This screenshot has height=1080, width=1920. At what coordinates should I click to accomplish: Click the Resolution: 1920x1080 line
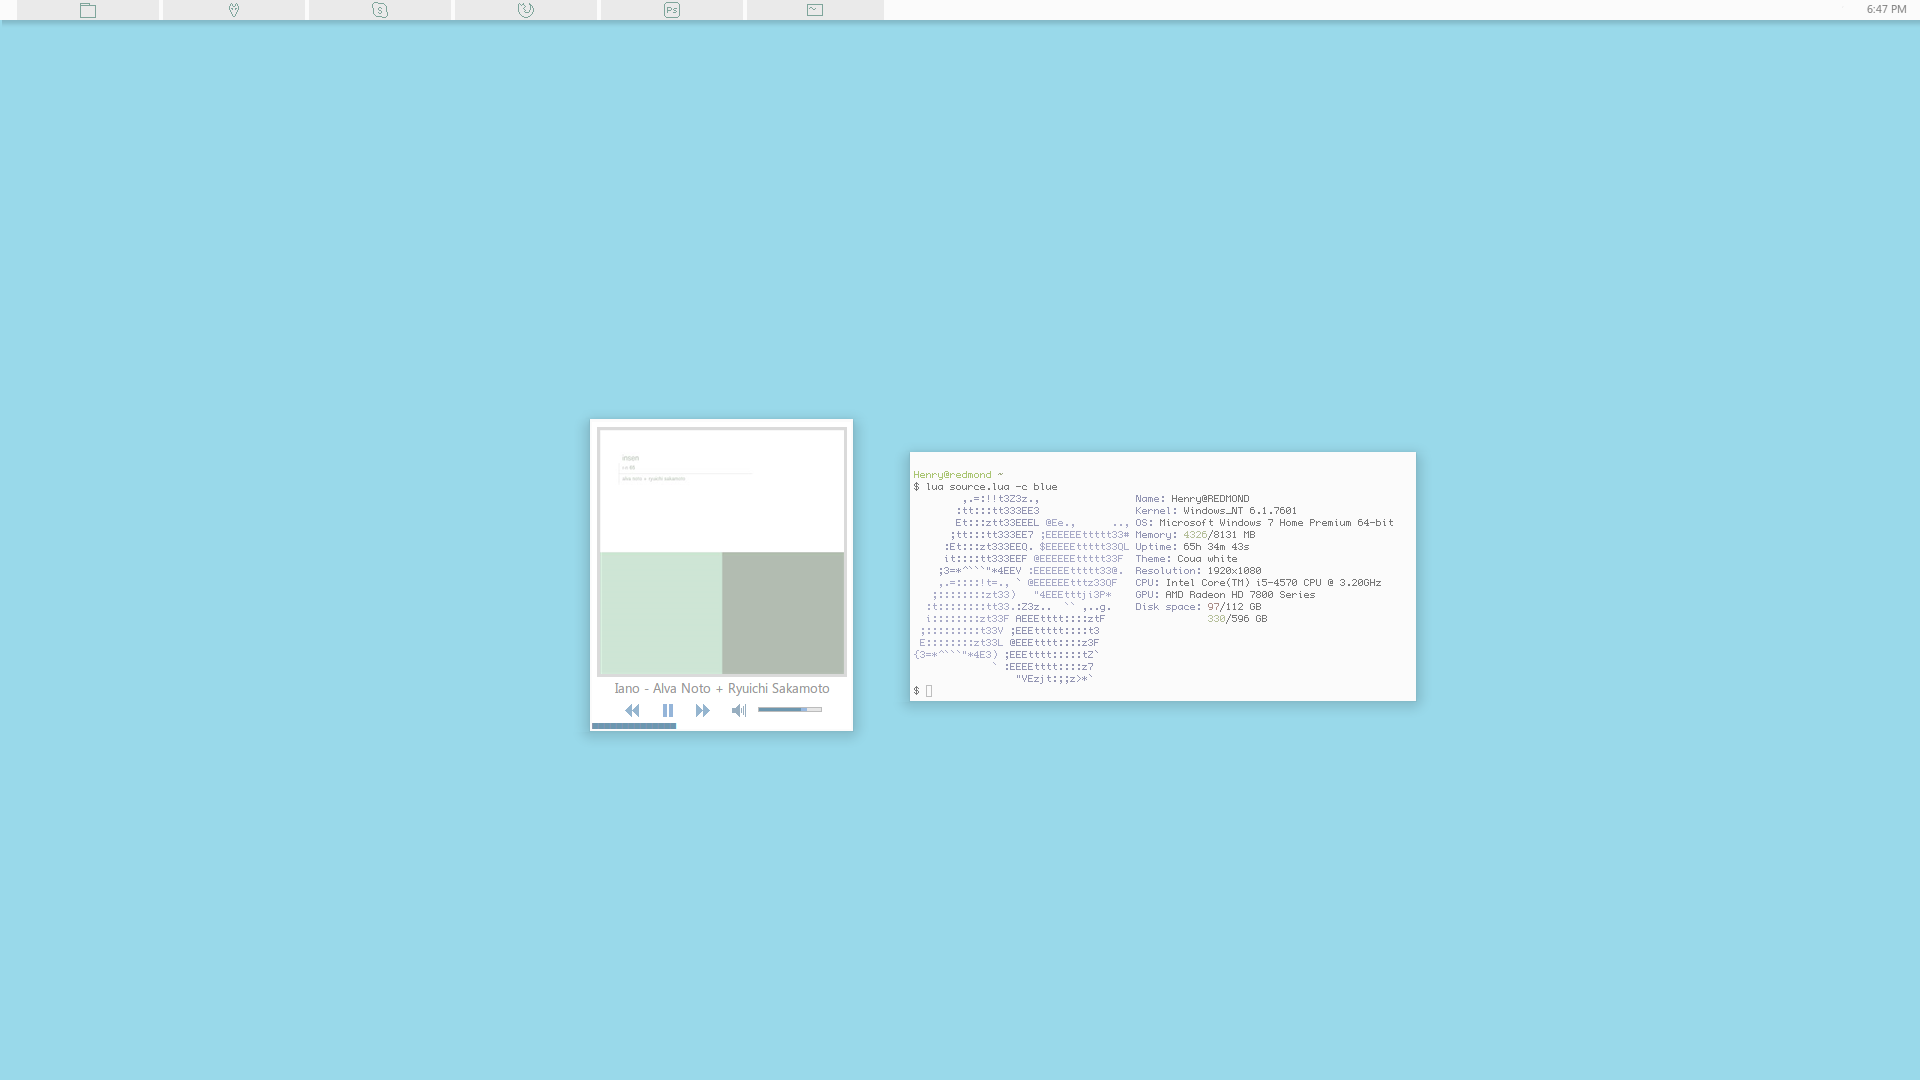[x=1198, y=571]
